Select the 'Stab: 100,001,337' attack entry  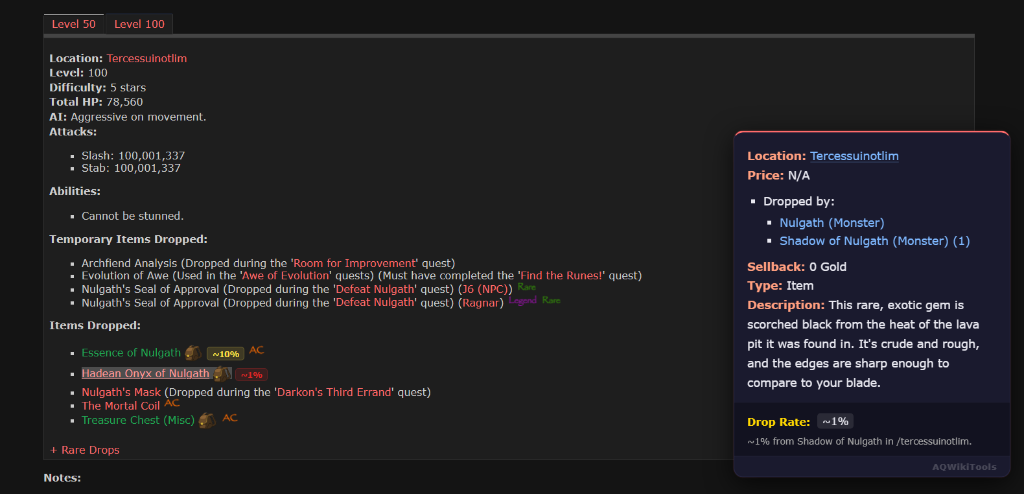(x=131, y=169)
